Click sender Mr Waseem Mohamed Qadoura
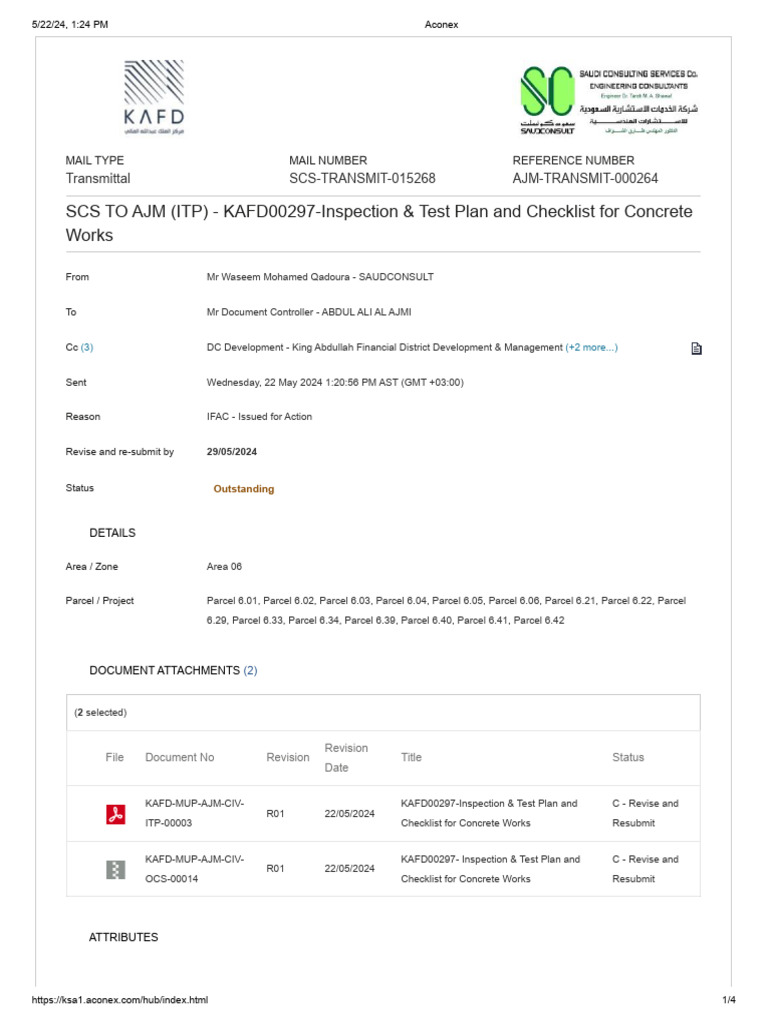Screen dimensions: 768x1024 [x=320, y=277]
